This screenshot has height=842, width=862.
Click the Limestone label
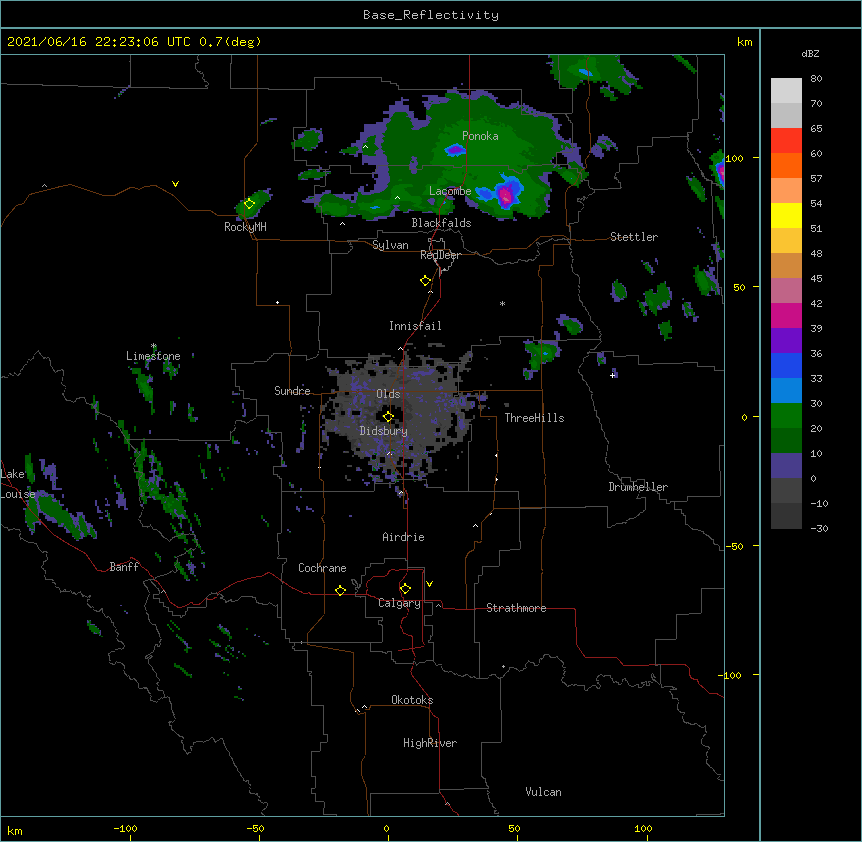tap(153, 356)
